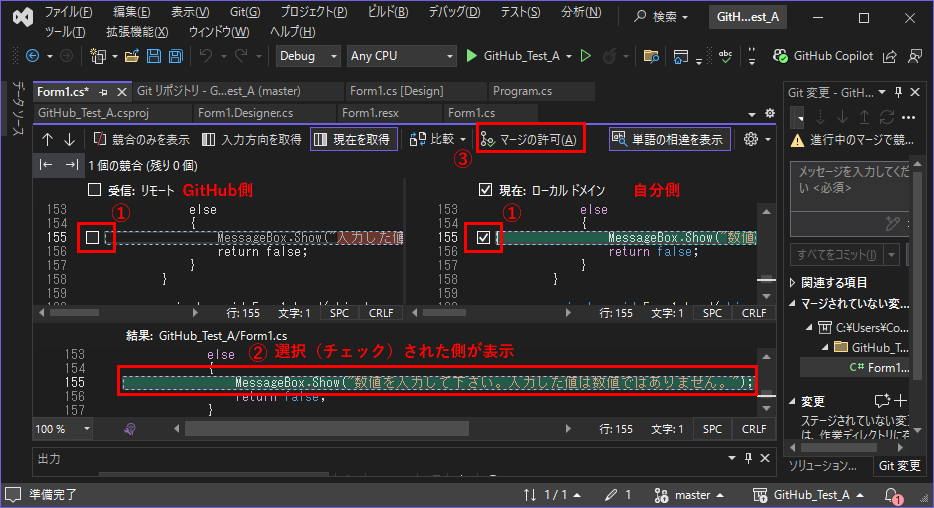934x508 pixels.
Task: Open GitHub_Test_A repository selector in status bar
Action: 808,495
